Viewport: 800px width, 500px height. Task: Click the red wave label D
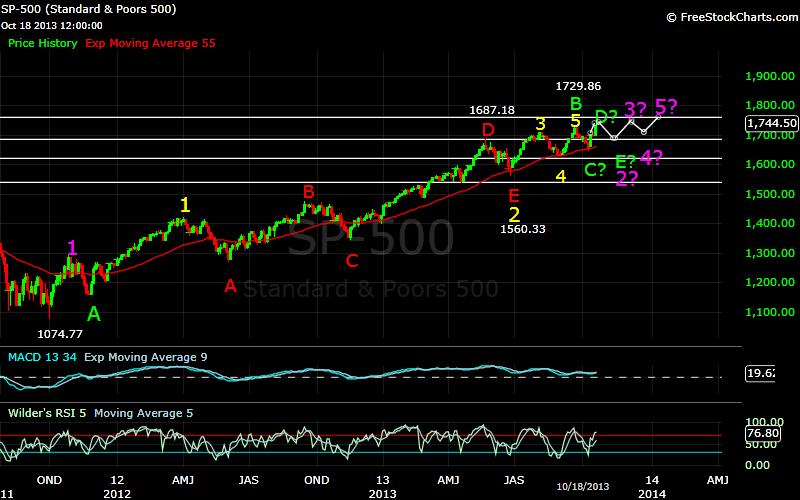pos(489,131)
